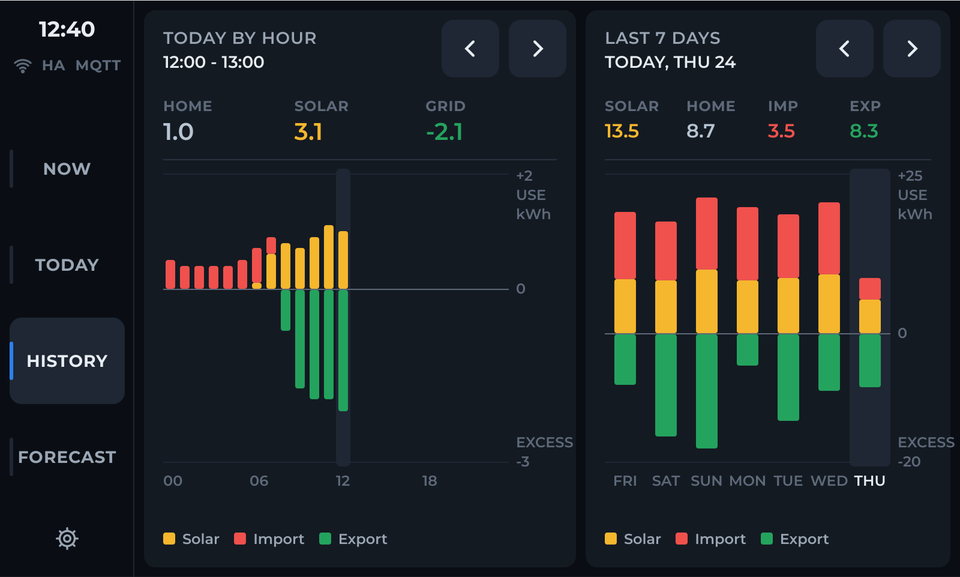The height and width of the screenshot is (577, 960).
Task: Click the hourly HOME value 1.0
Action: coord(178,132)
